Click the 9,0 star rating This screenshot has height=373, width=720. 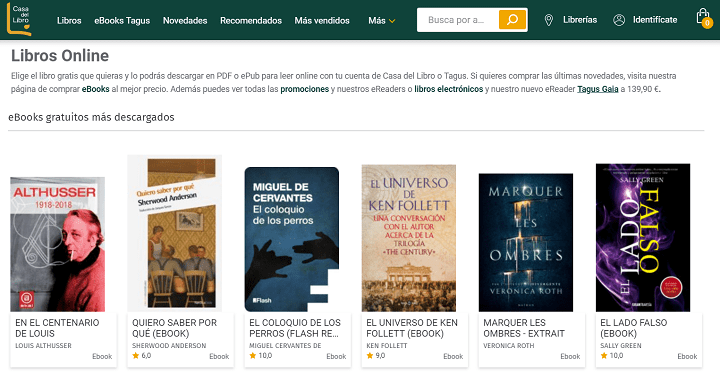(376, 356)
